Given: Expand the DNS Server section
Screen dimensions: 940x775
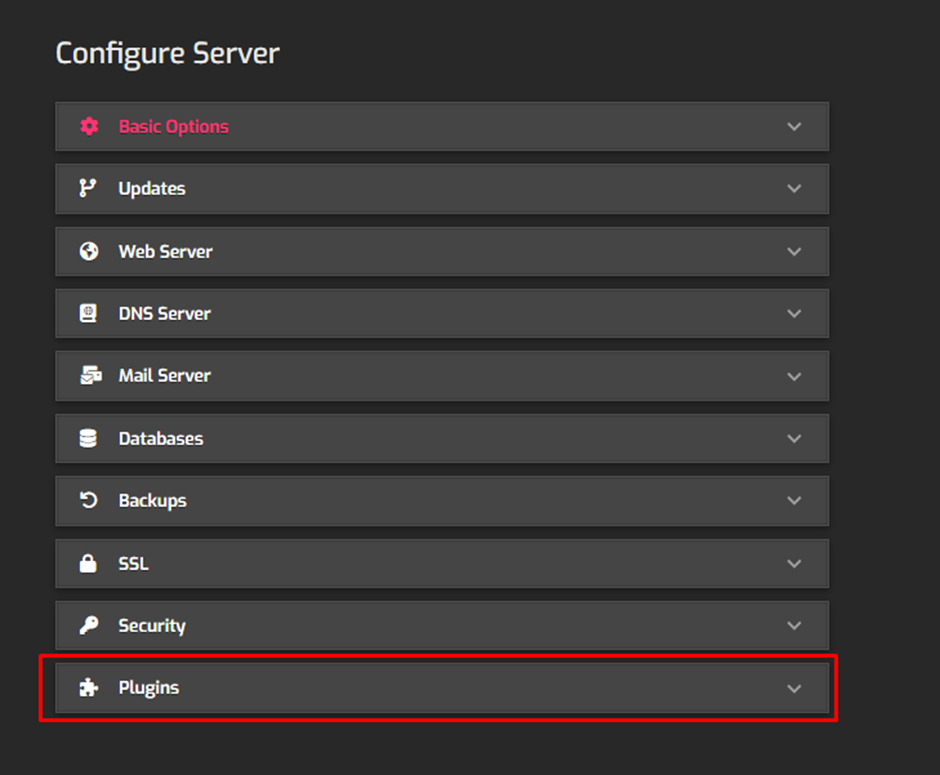Looking at the screenshot, I should (794, 313).
